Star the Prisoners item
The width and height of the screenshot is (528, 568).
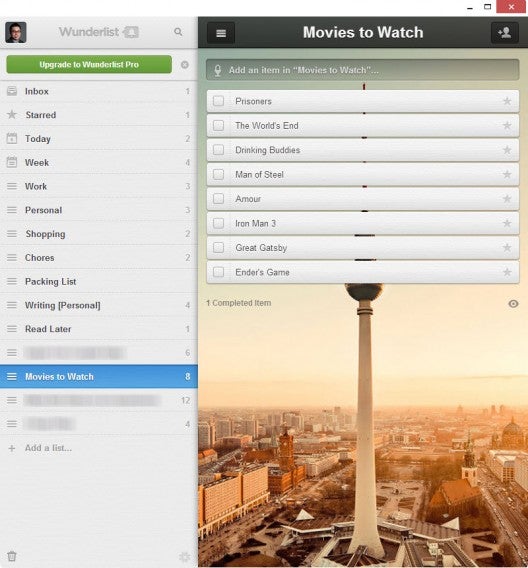click(507, 101)
